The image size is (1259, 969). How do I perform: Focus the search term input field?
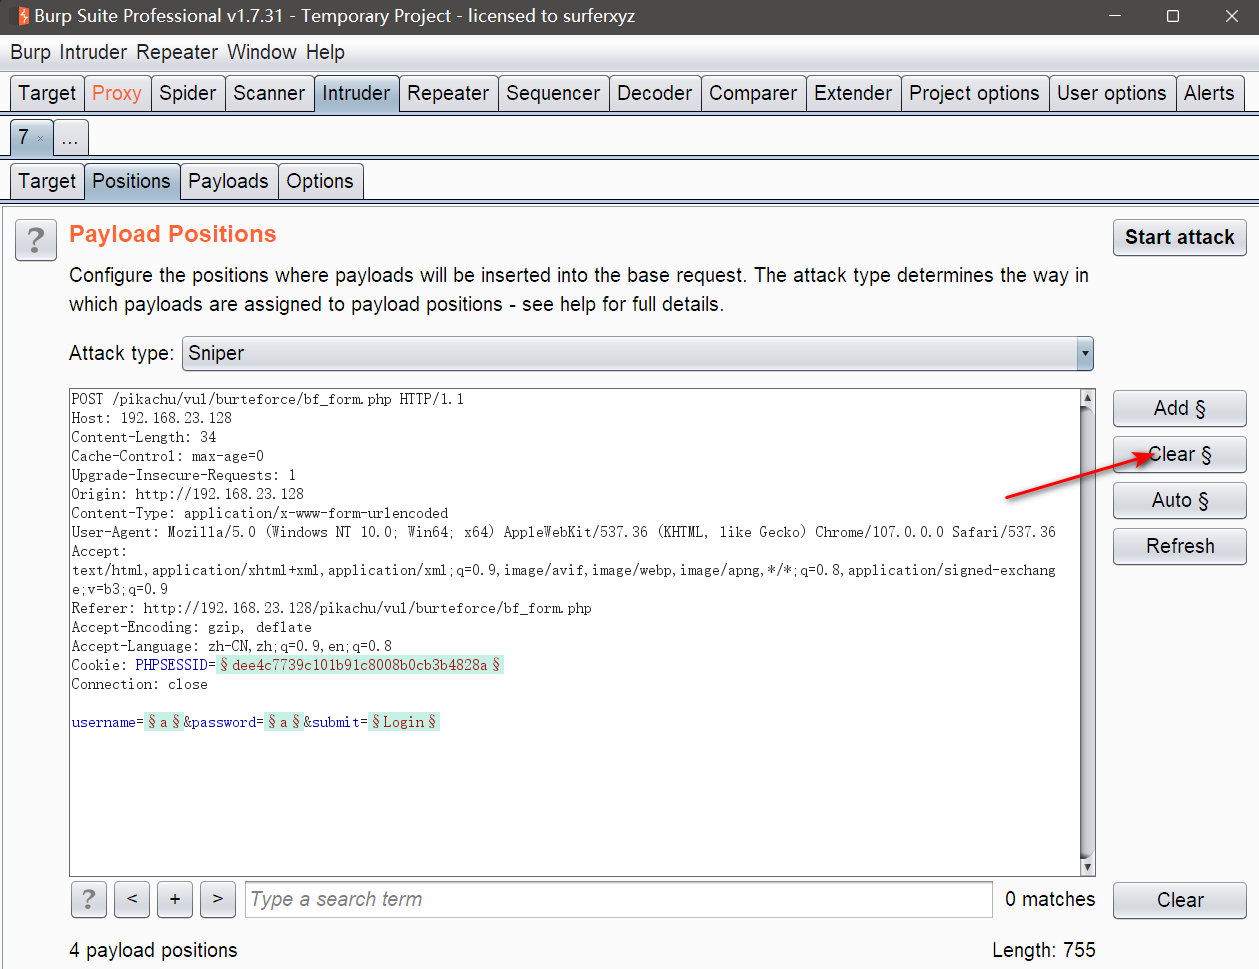[x=618, y=899]
